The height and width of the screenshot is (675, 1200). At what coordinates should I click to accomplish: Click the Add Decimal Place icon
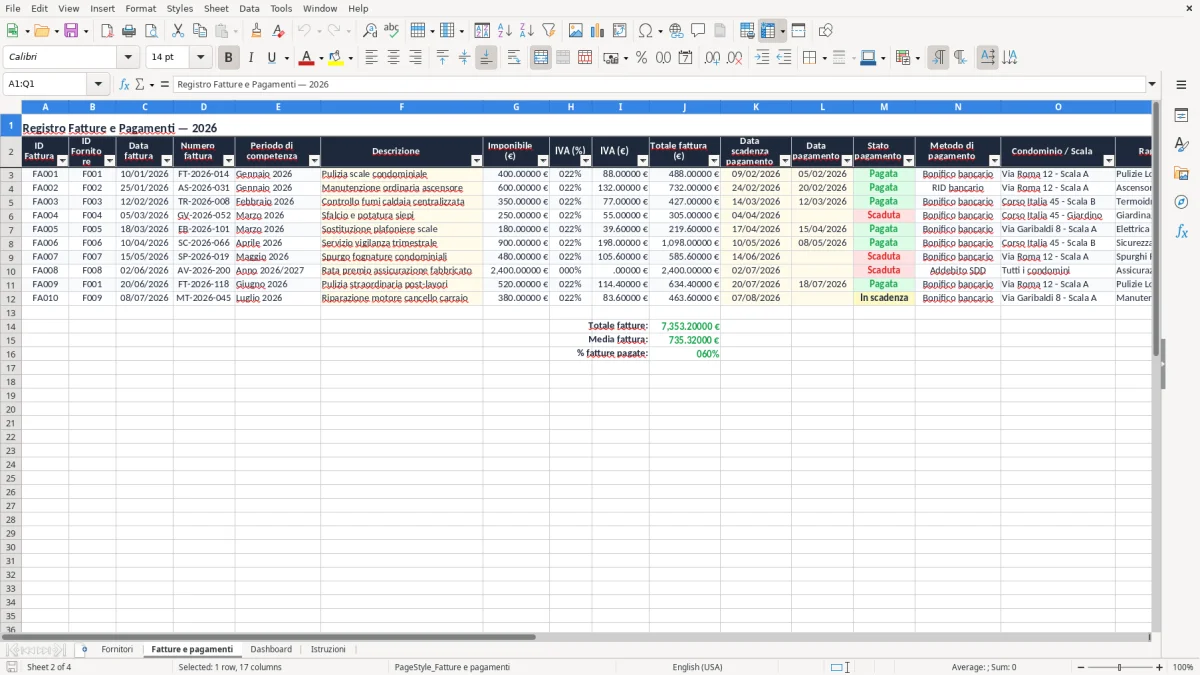[712, 58]
